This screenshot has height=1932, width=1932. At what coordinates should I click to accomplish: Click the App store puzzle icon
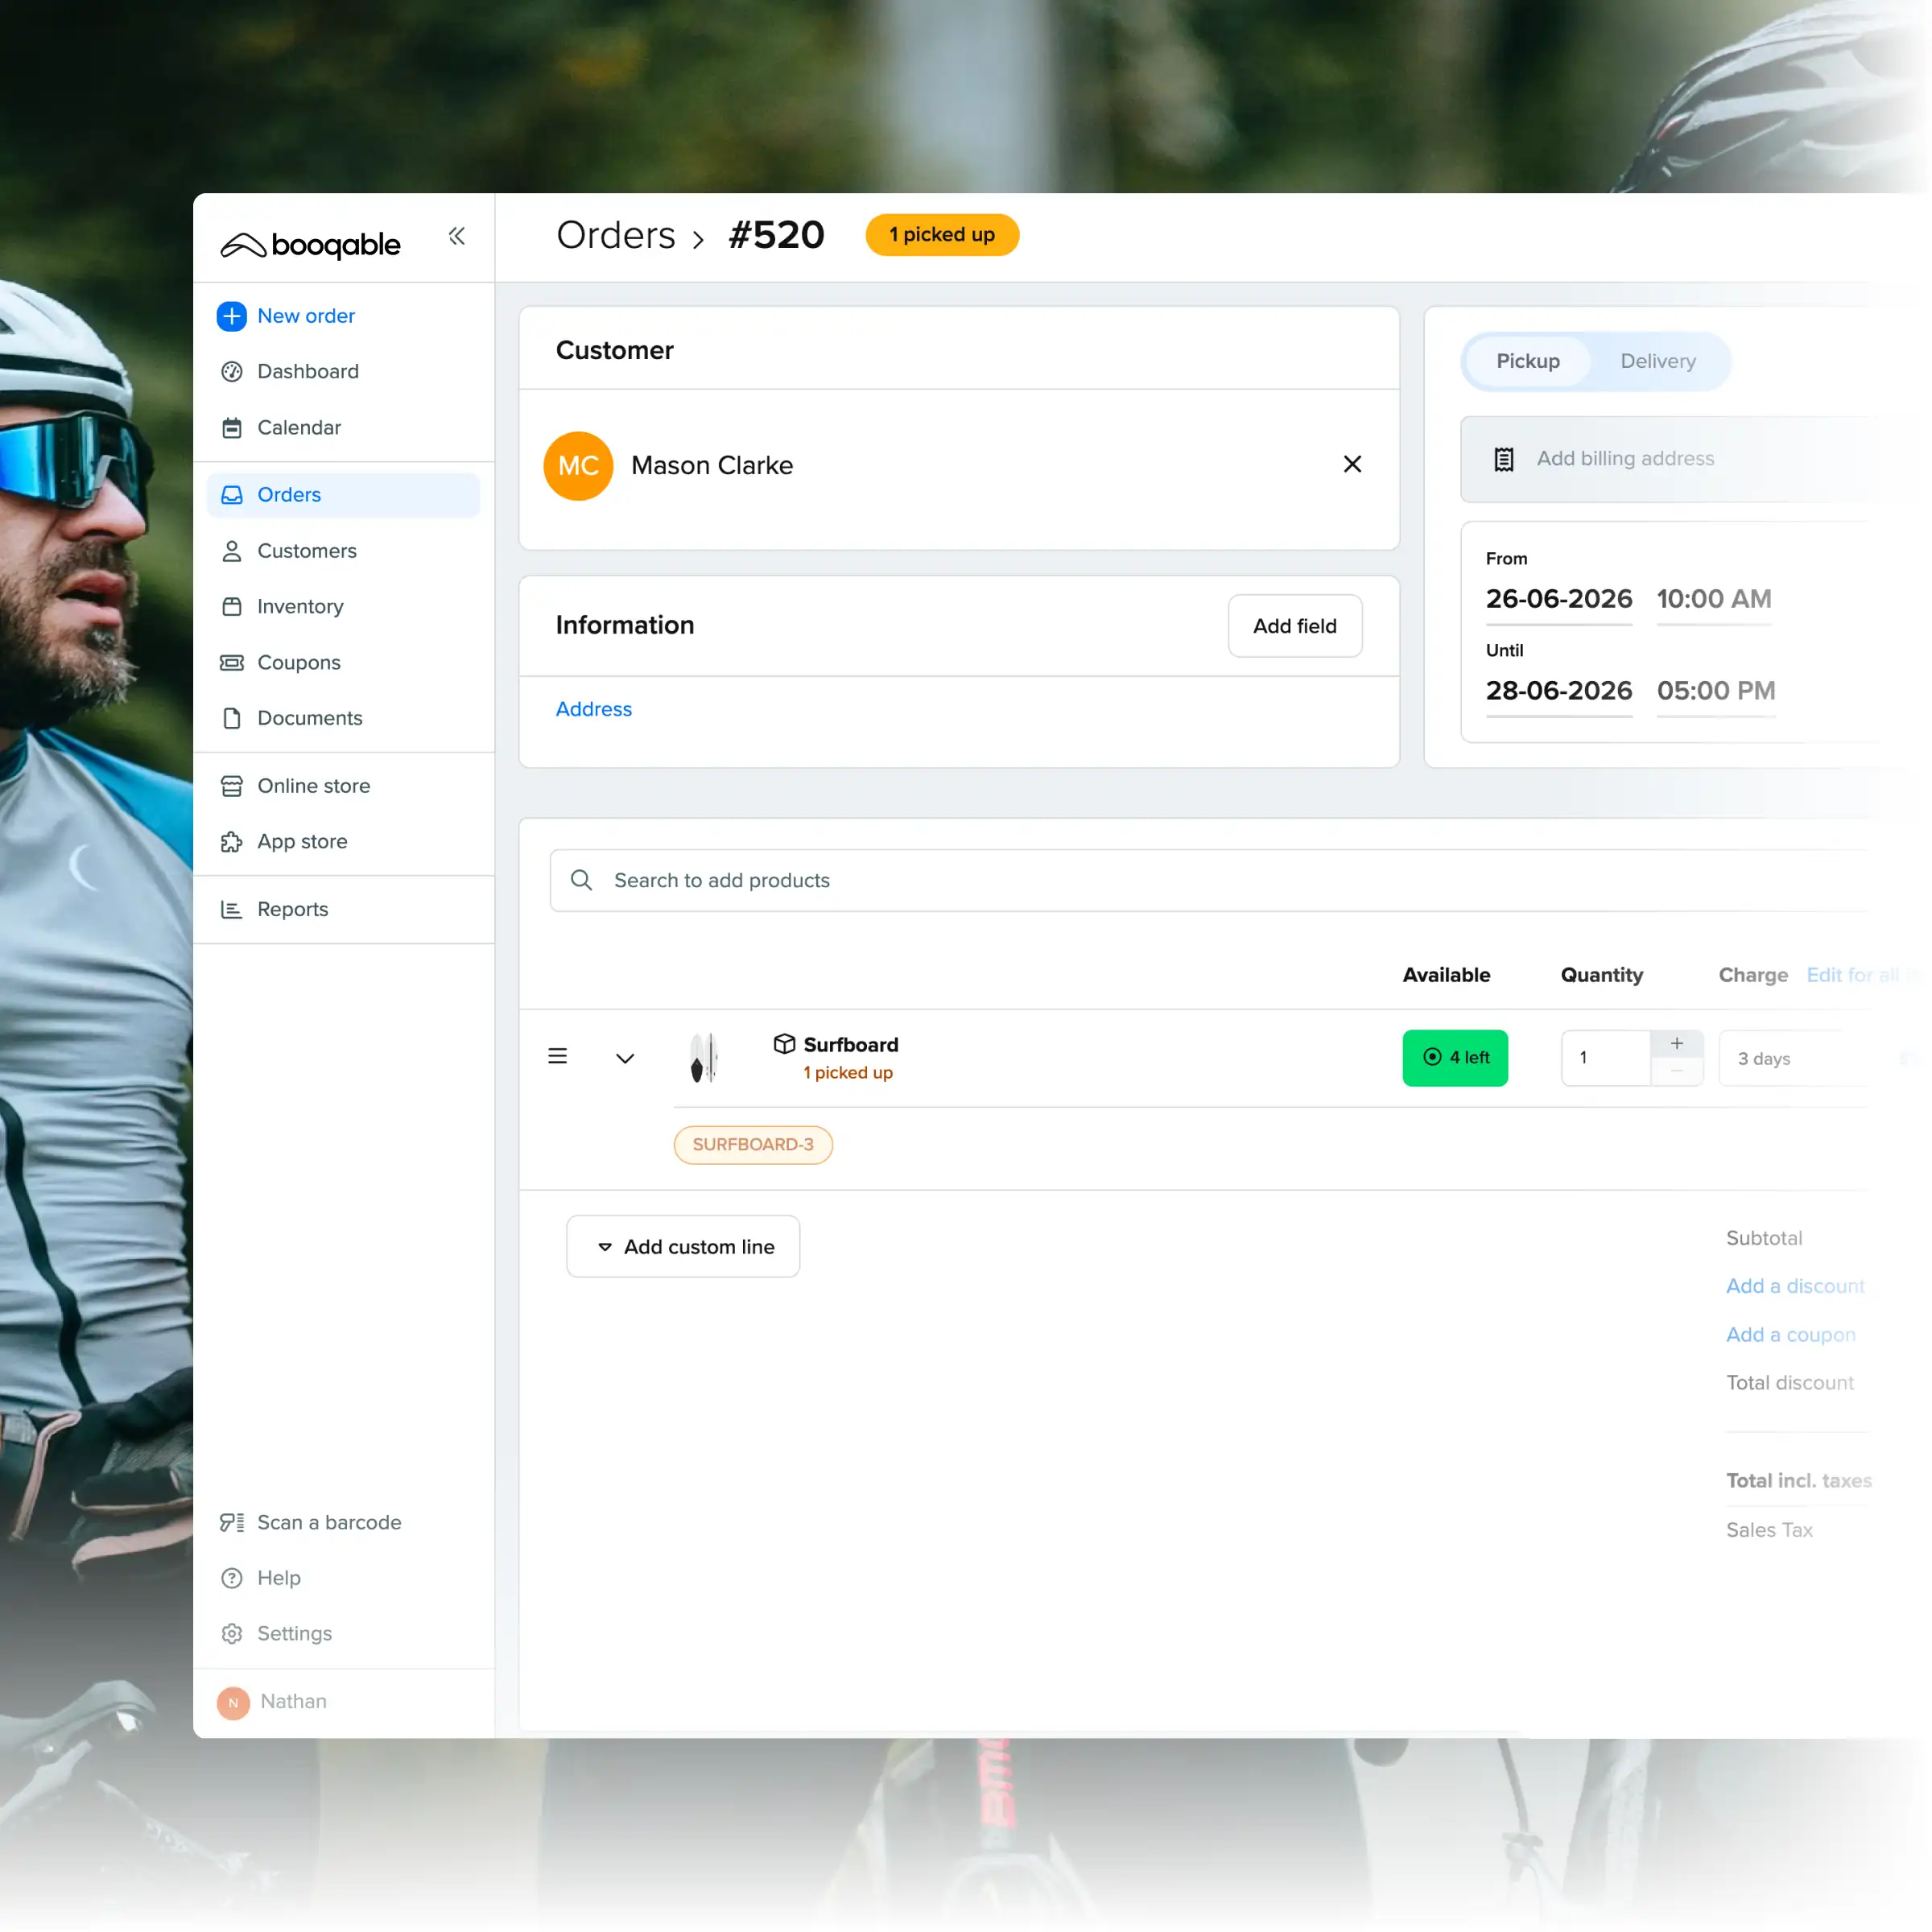pyautogui.click(x=232, y=842)
